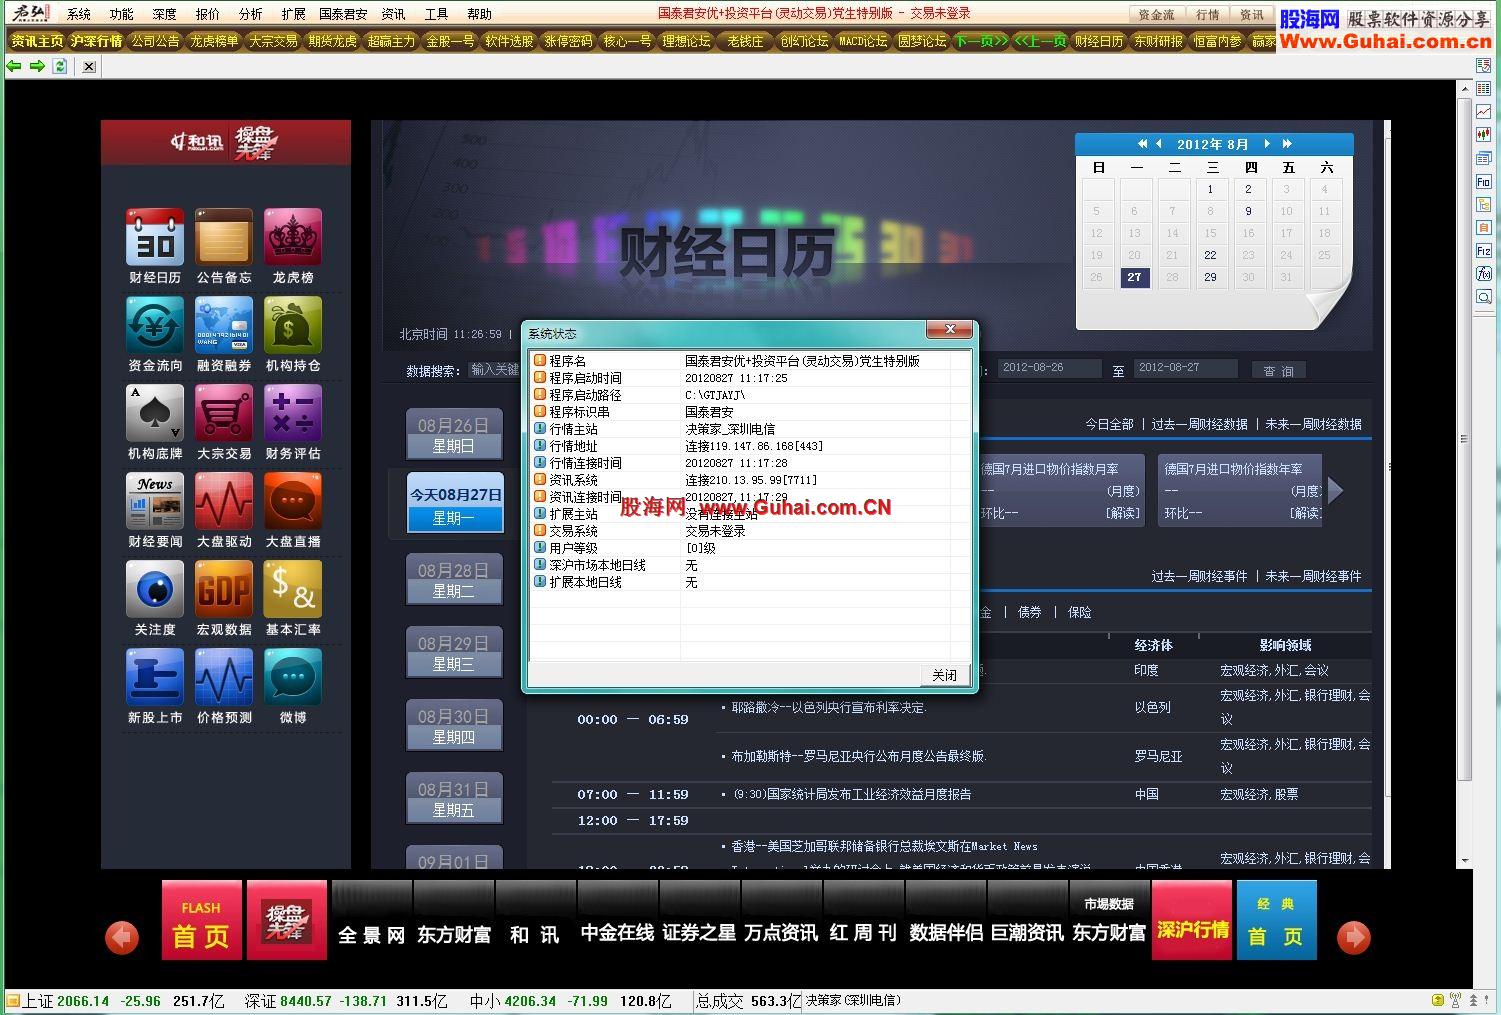Open 今日全部 link

coord(1109,424)
